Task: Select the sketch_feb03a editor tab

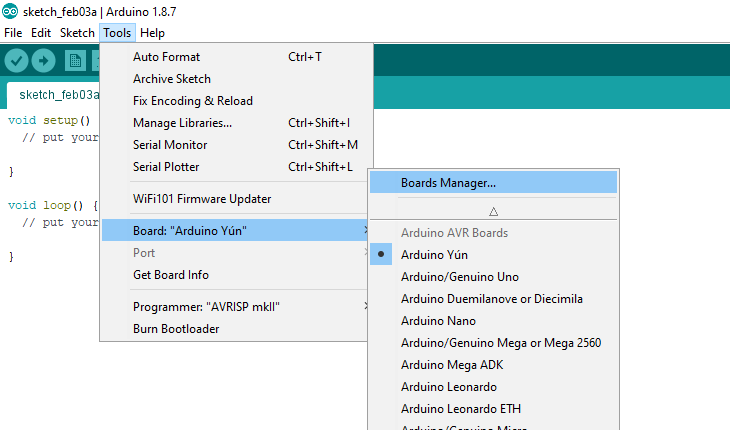Action: [x=54, y=95]
